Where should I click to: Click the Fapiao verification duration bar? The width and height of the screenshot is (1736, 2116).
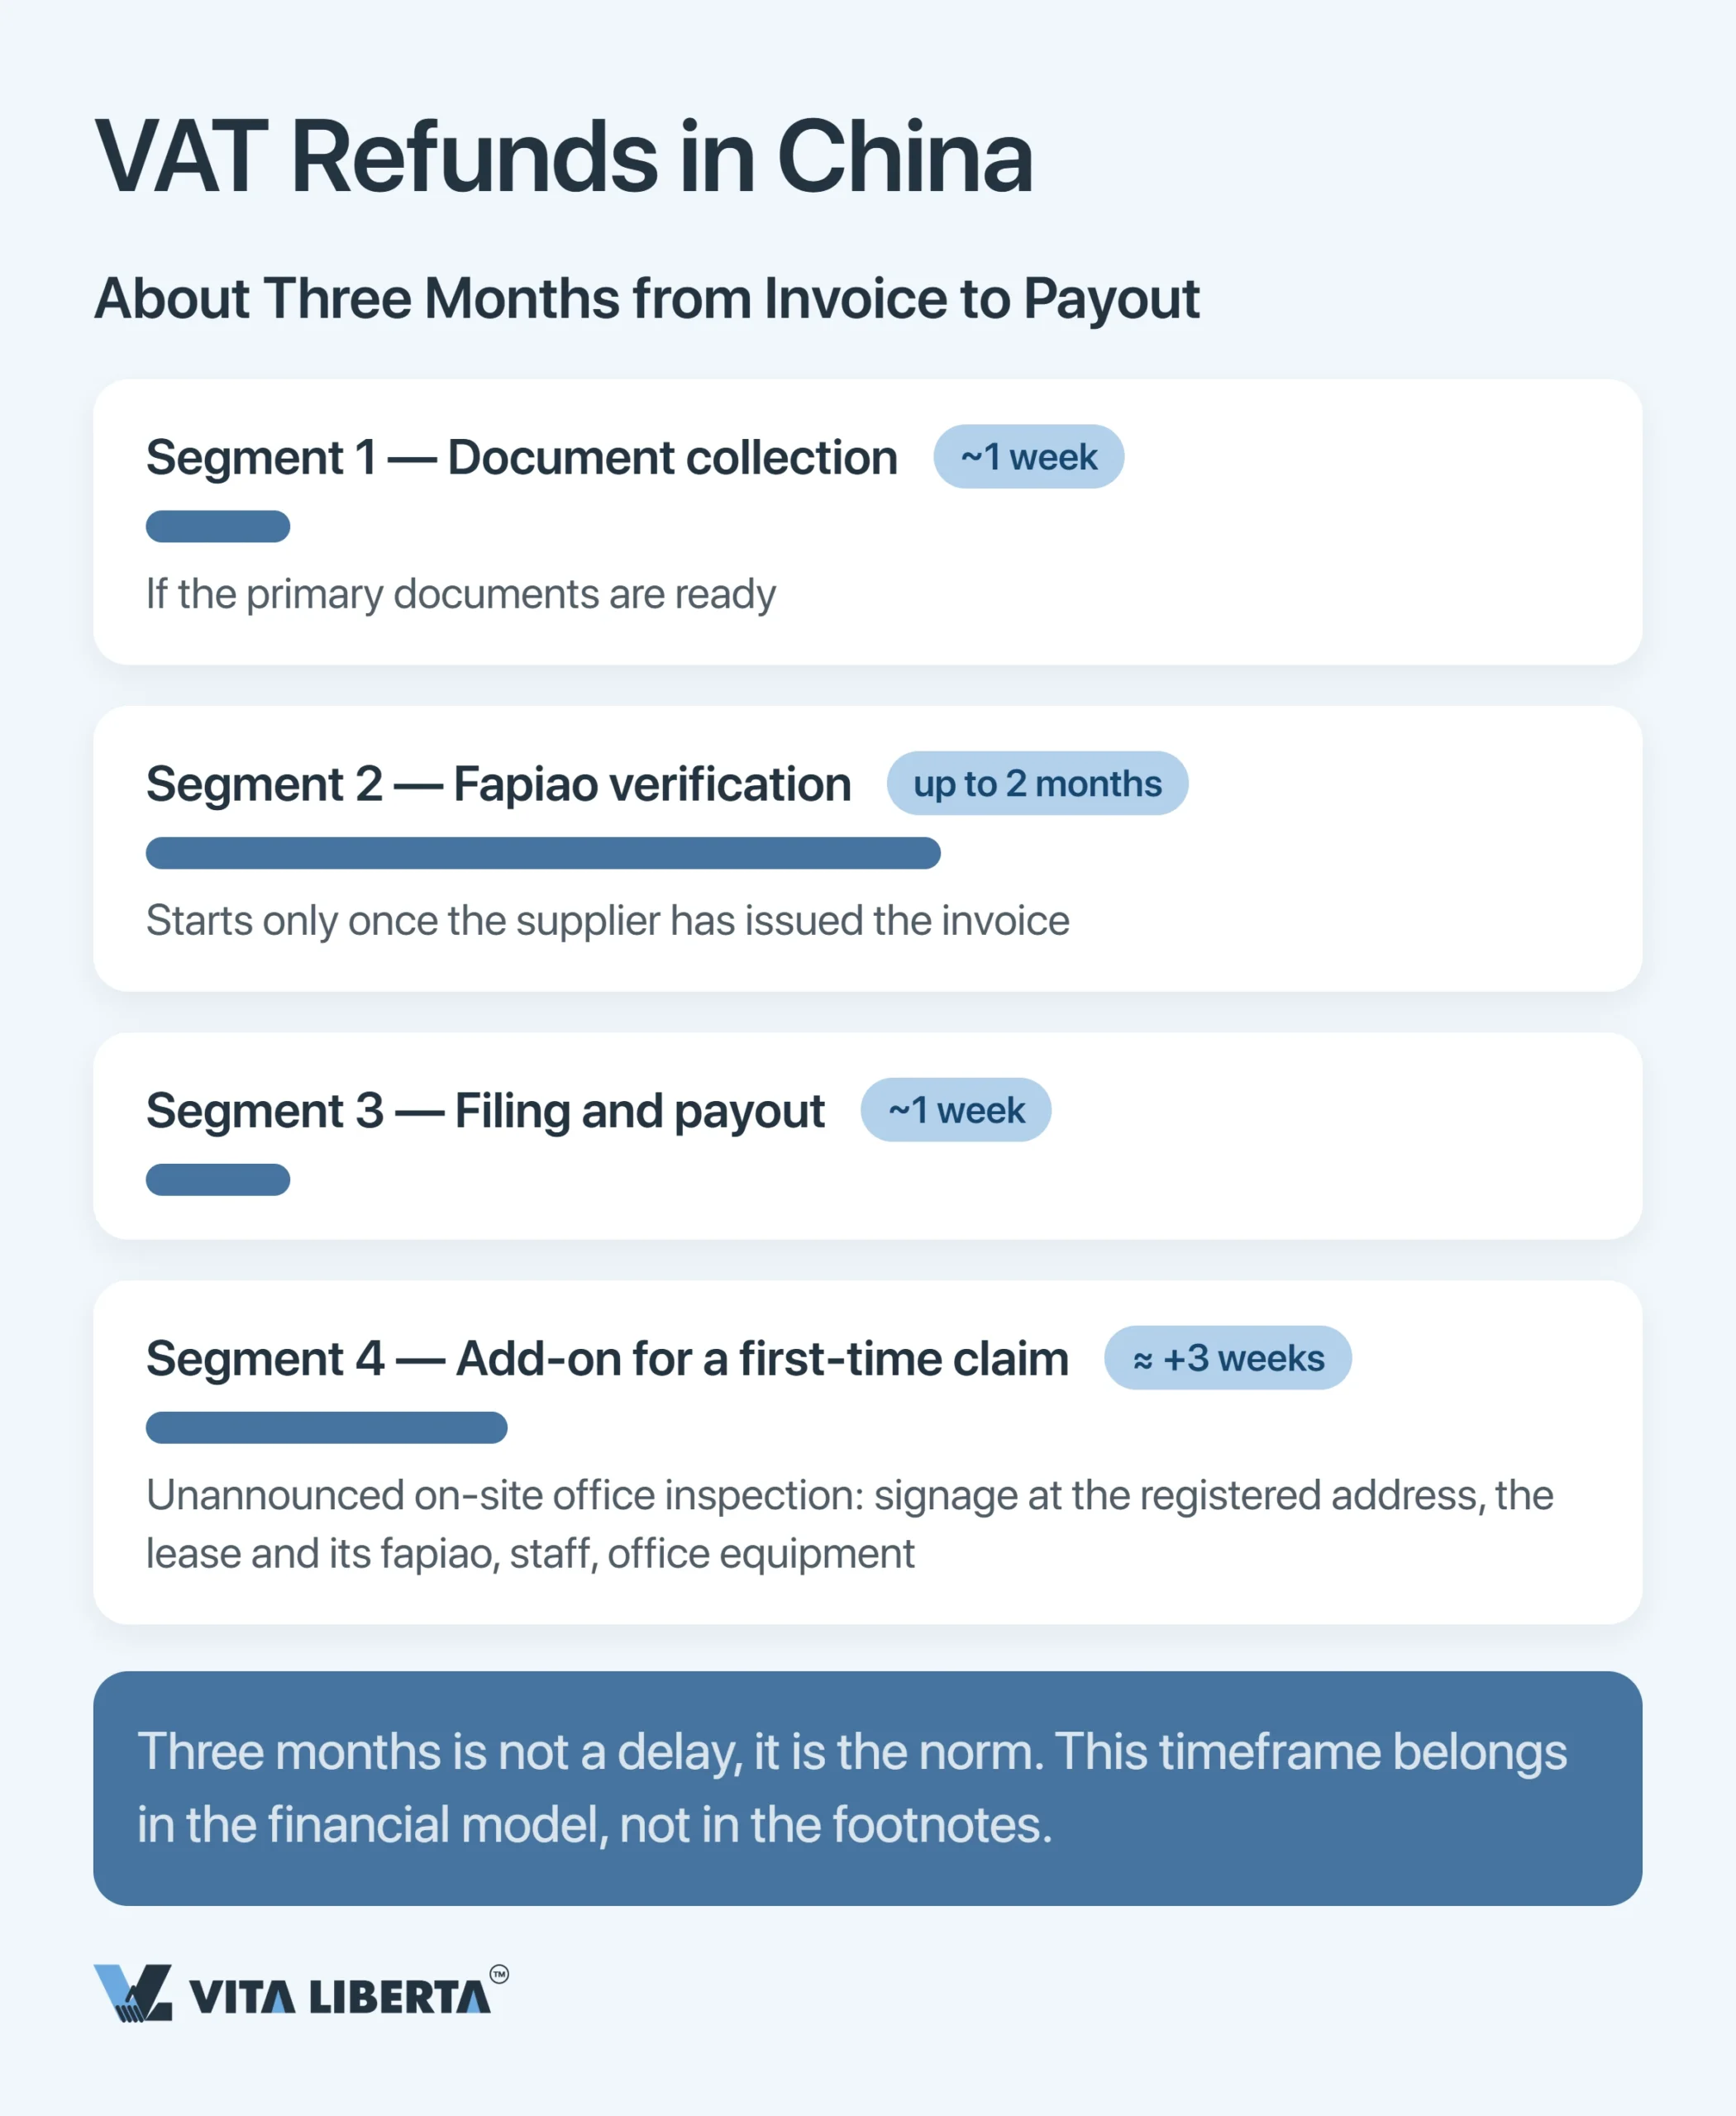(543, 853)
